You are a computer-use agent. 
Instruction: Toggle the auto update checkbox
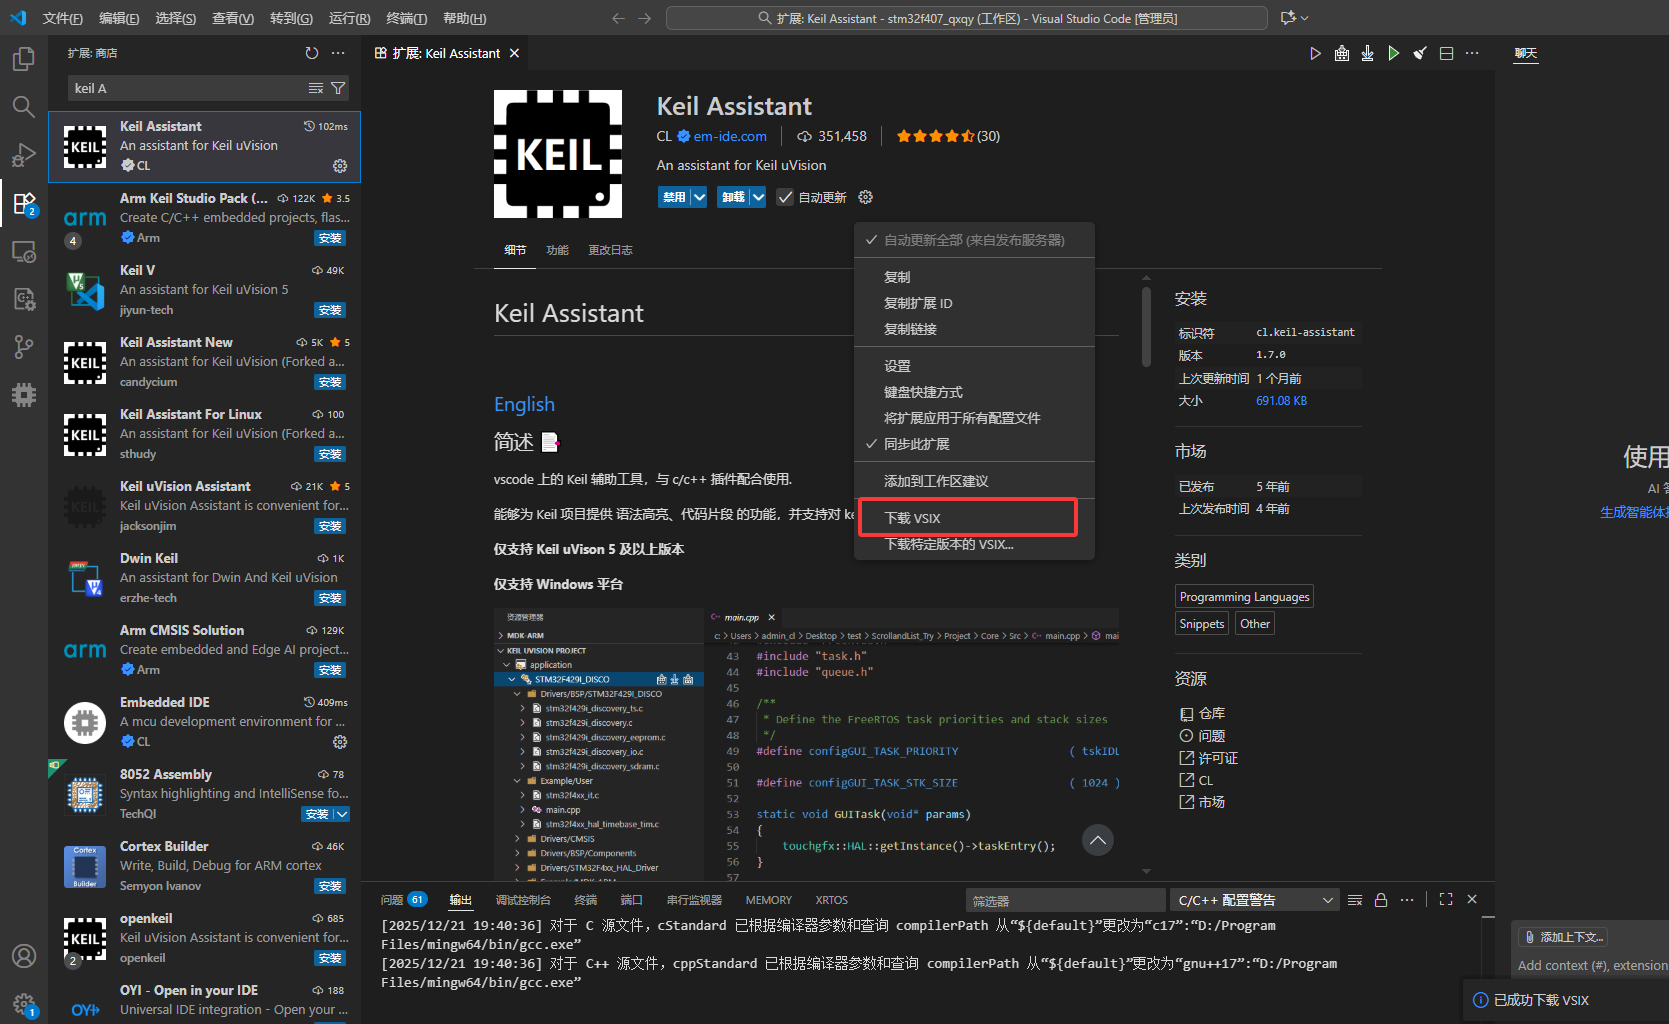[x=785, y=197]
